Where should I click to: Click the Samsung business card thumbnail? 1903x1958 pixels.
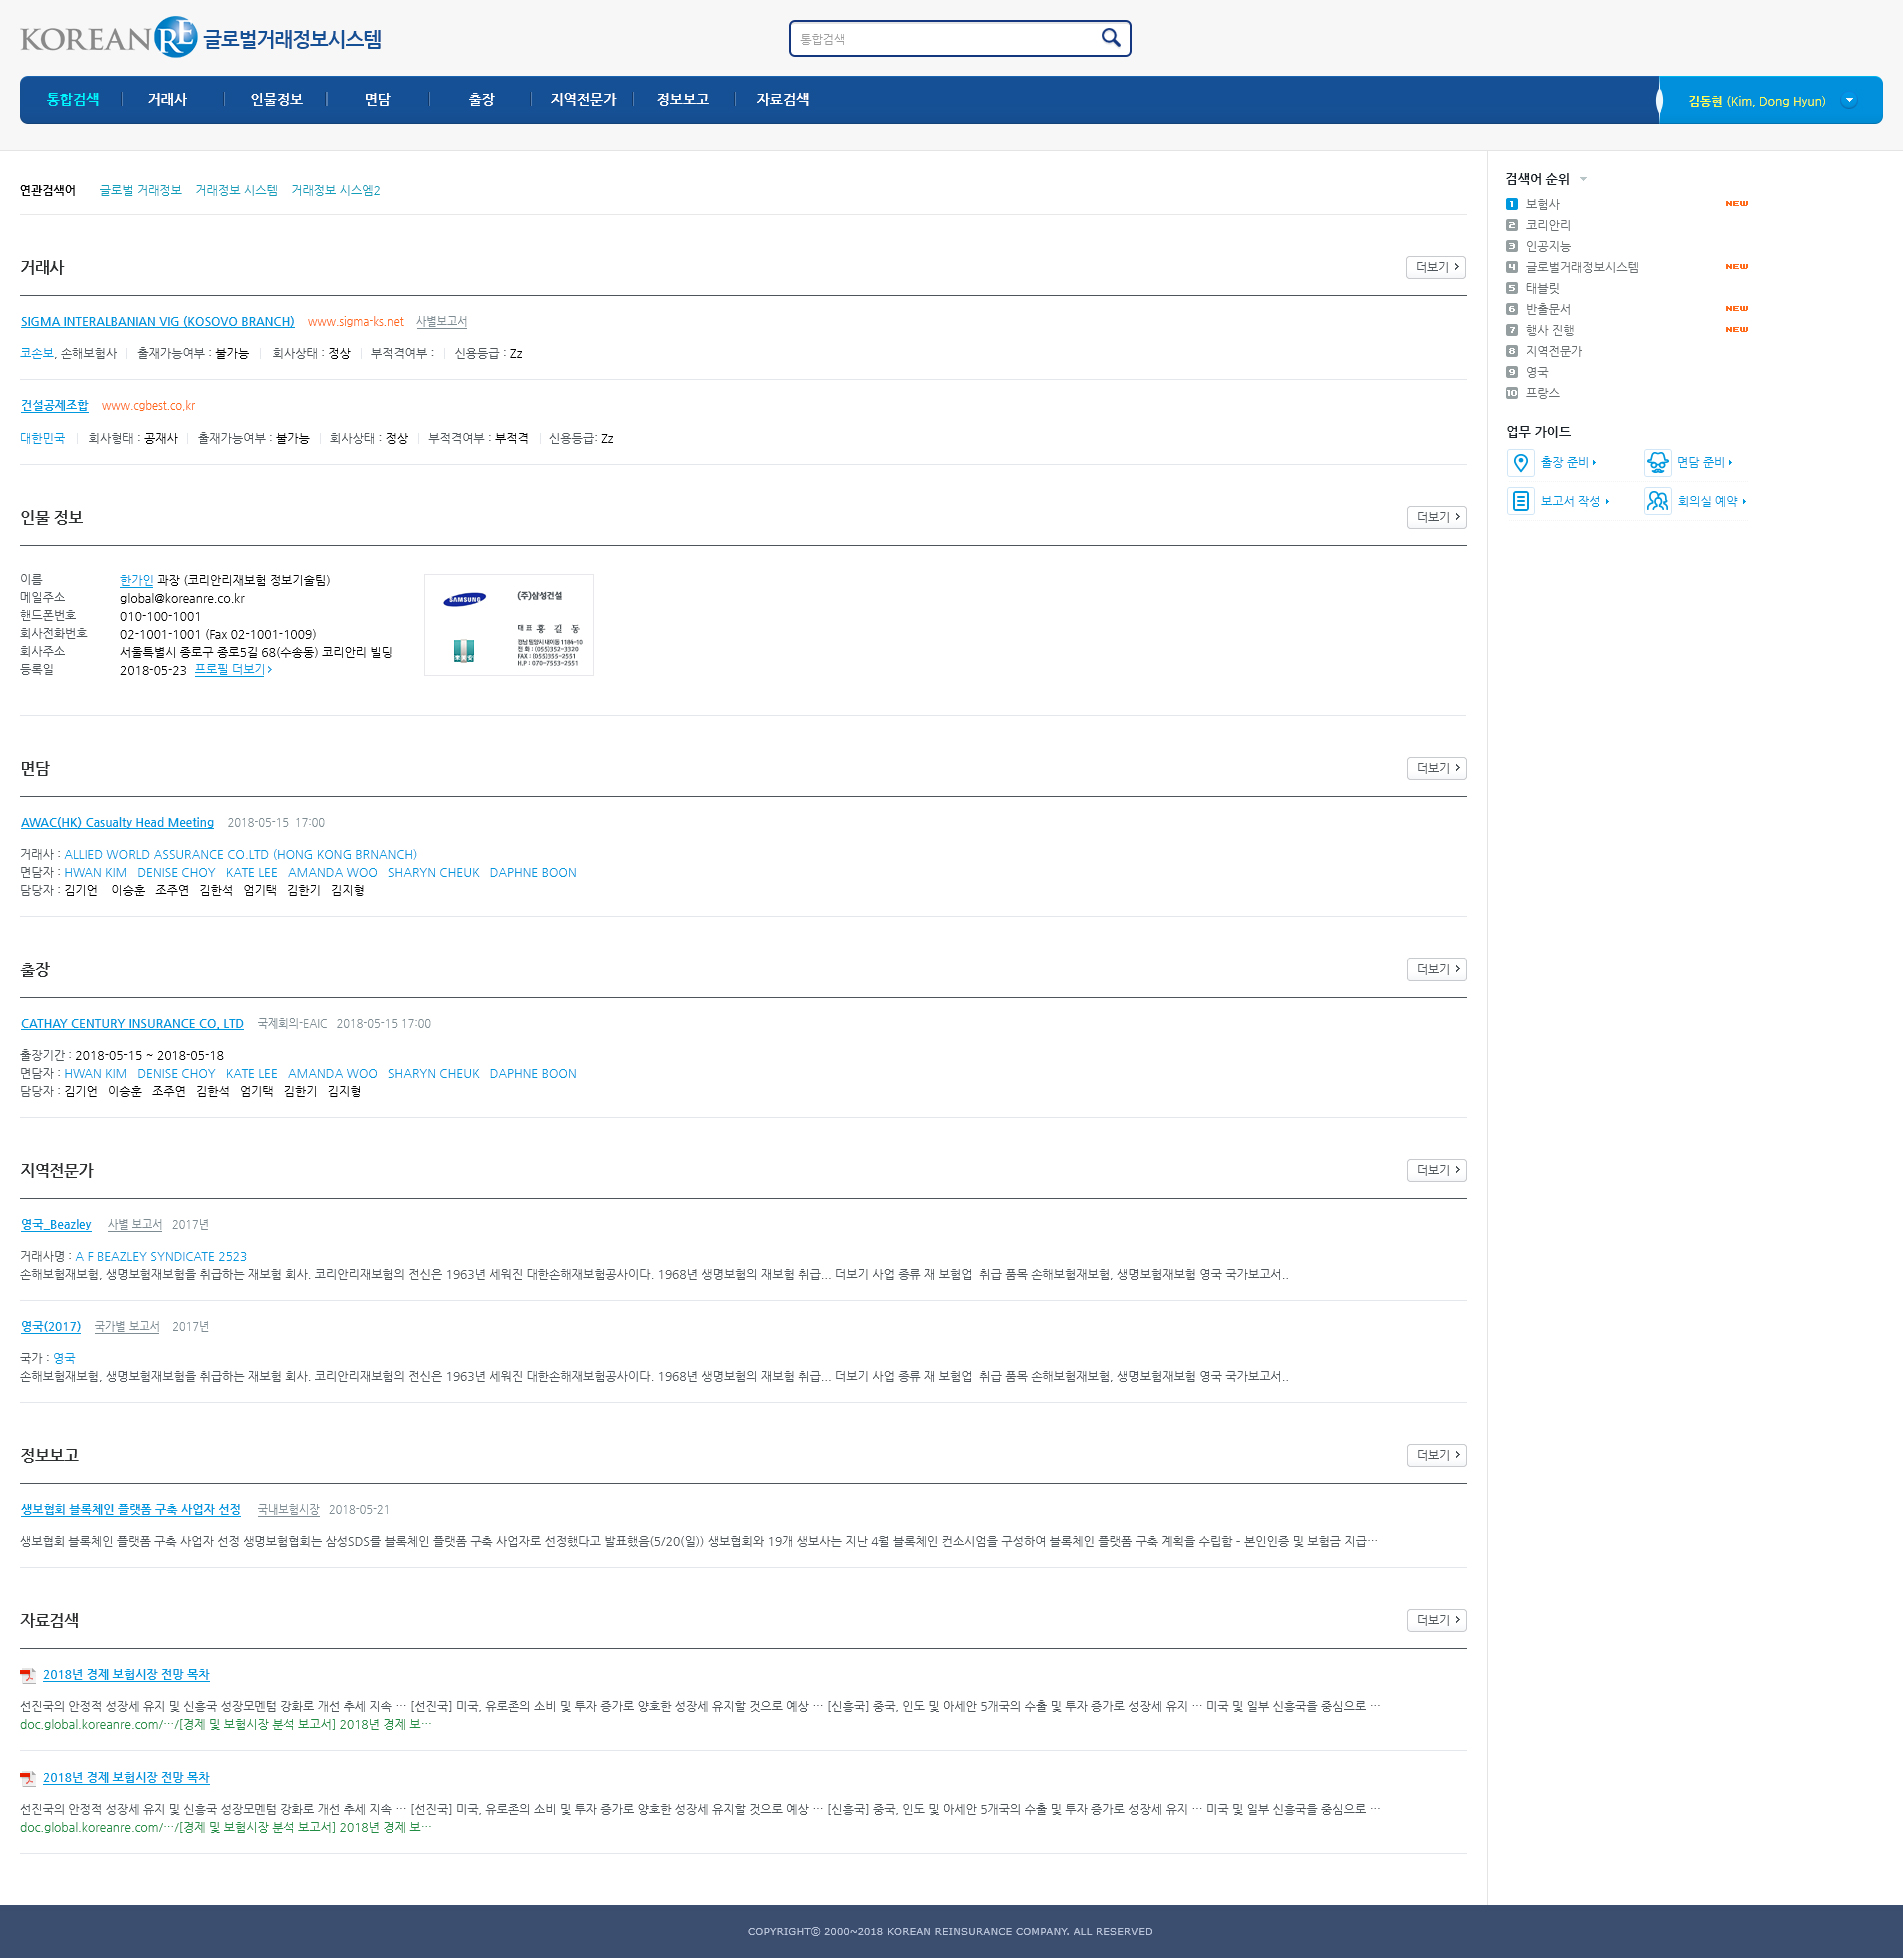tap(509, 626)
